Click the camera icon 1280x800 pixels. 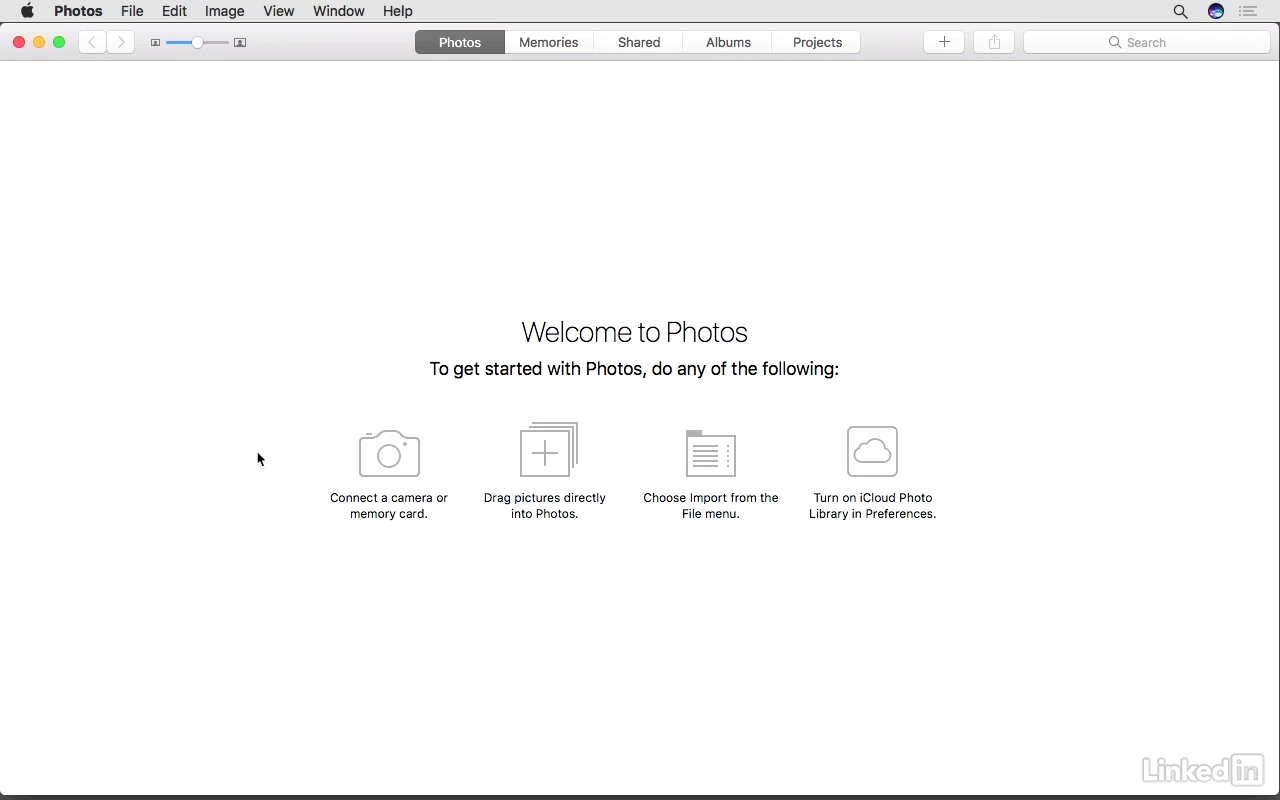click(389, 453)
